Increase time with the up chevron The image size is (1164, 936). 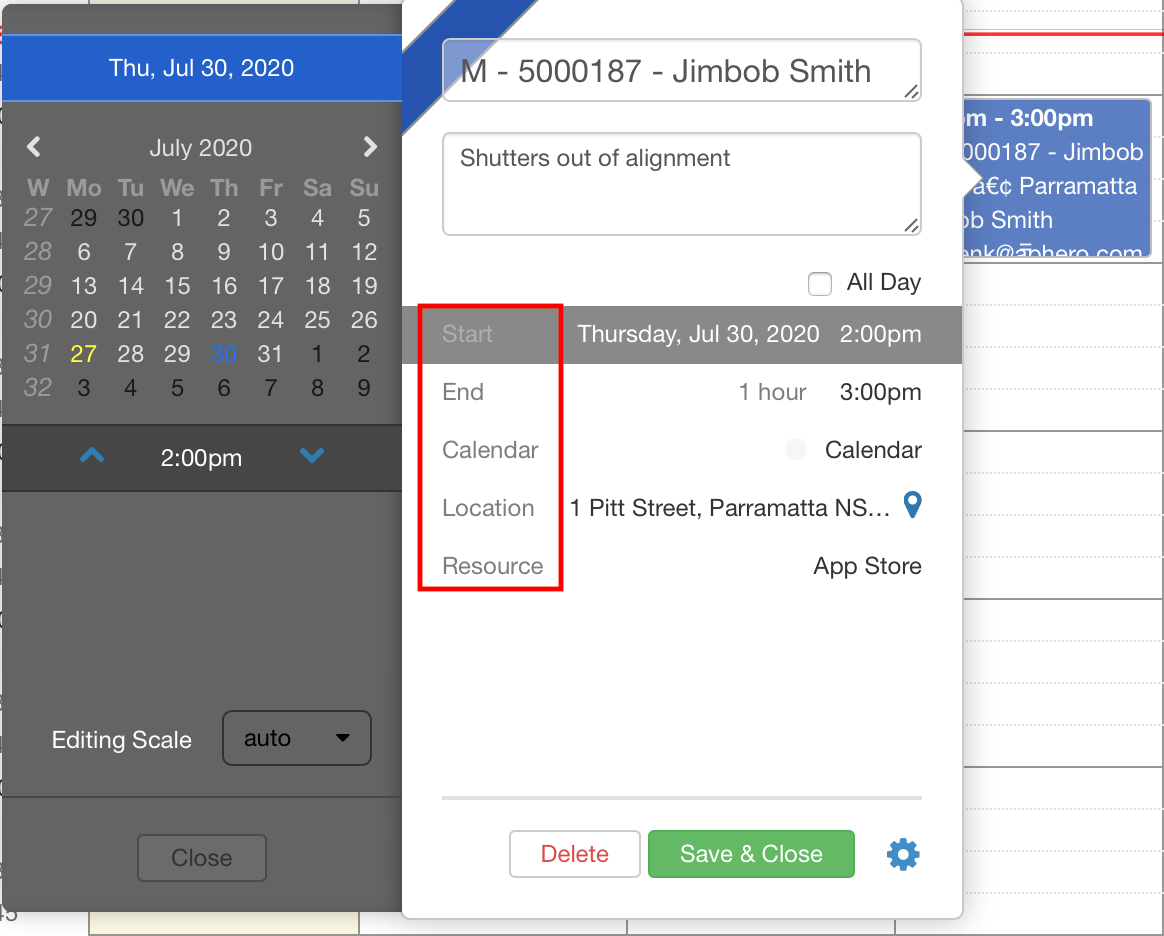pos(92,456)
